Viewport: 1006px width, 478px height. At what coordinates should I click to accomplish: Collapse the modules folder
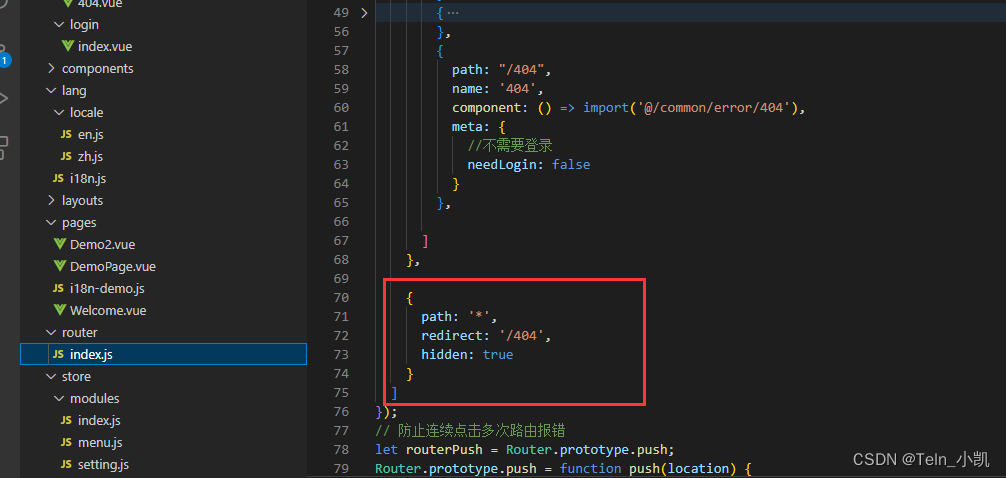click(x=60, y=398)
